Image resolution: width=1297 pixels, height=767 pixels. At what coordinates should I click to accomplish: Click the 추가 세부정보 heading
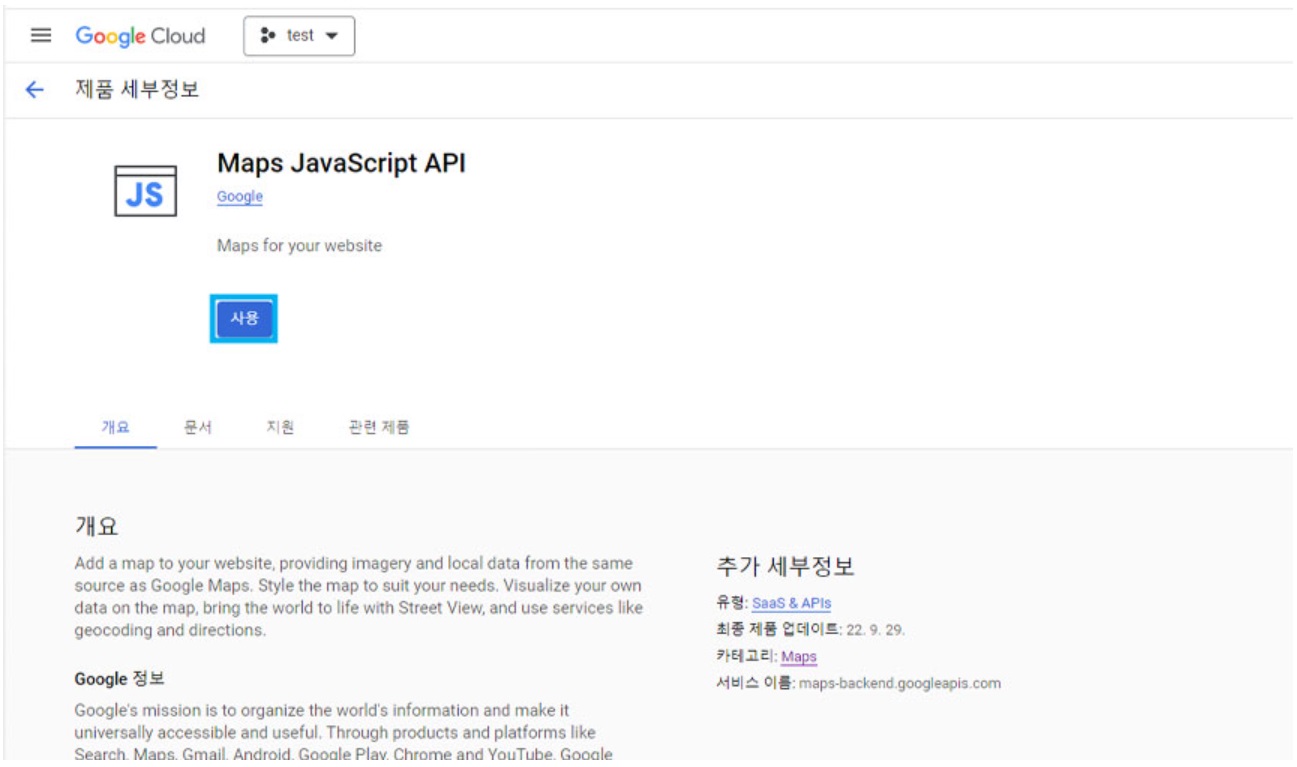785,567
